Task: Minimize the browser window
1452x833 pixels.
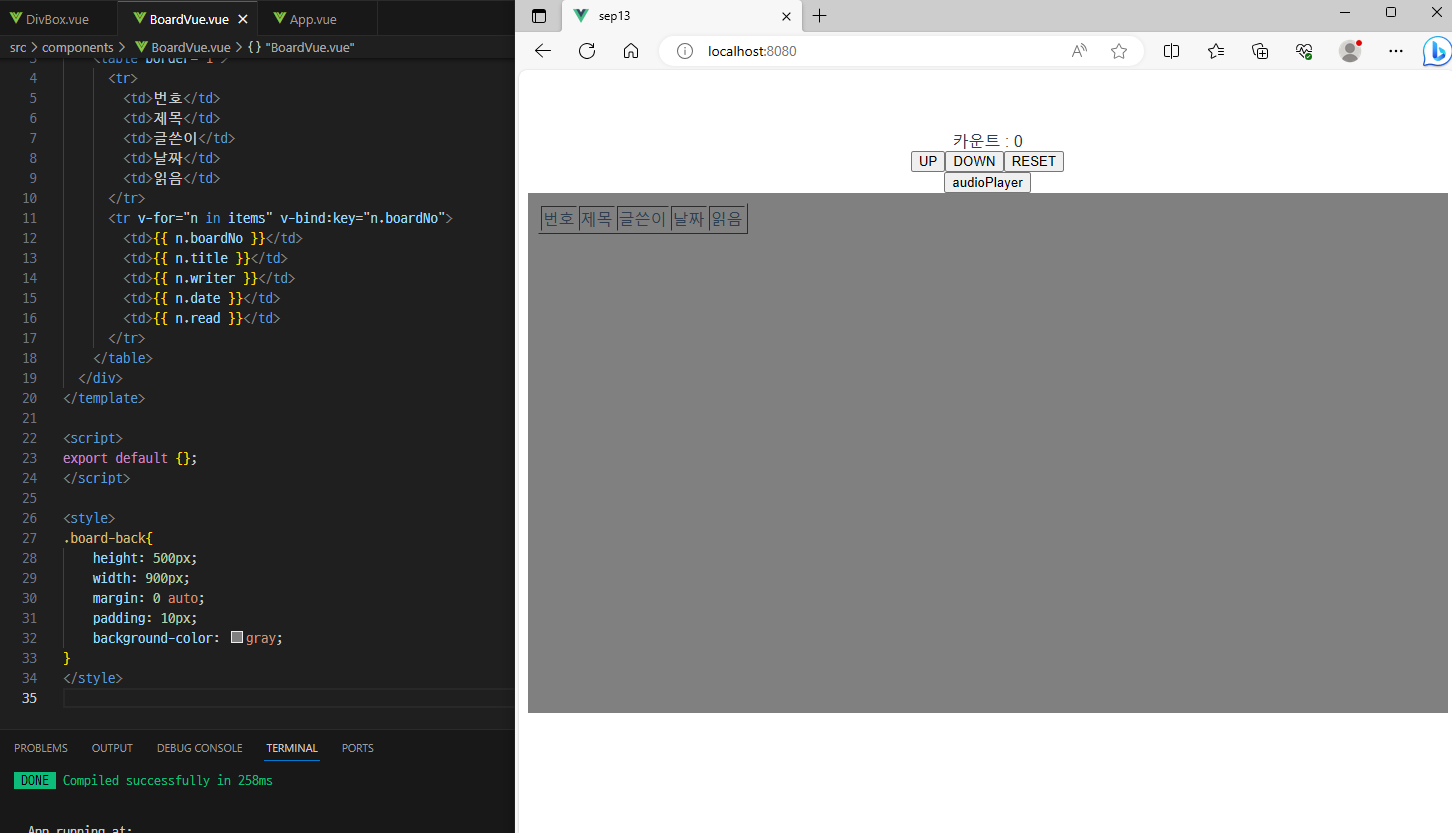Action: [1345, 12]
